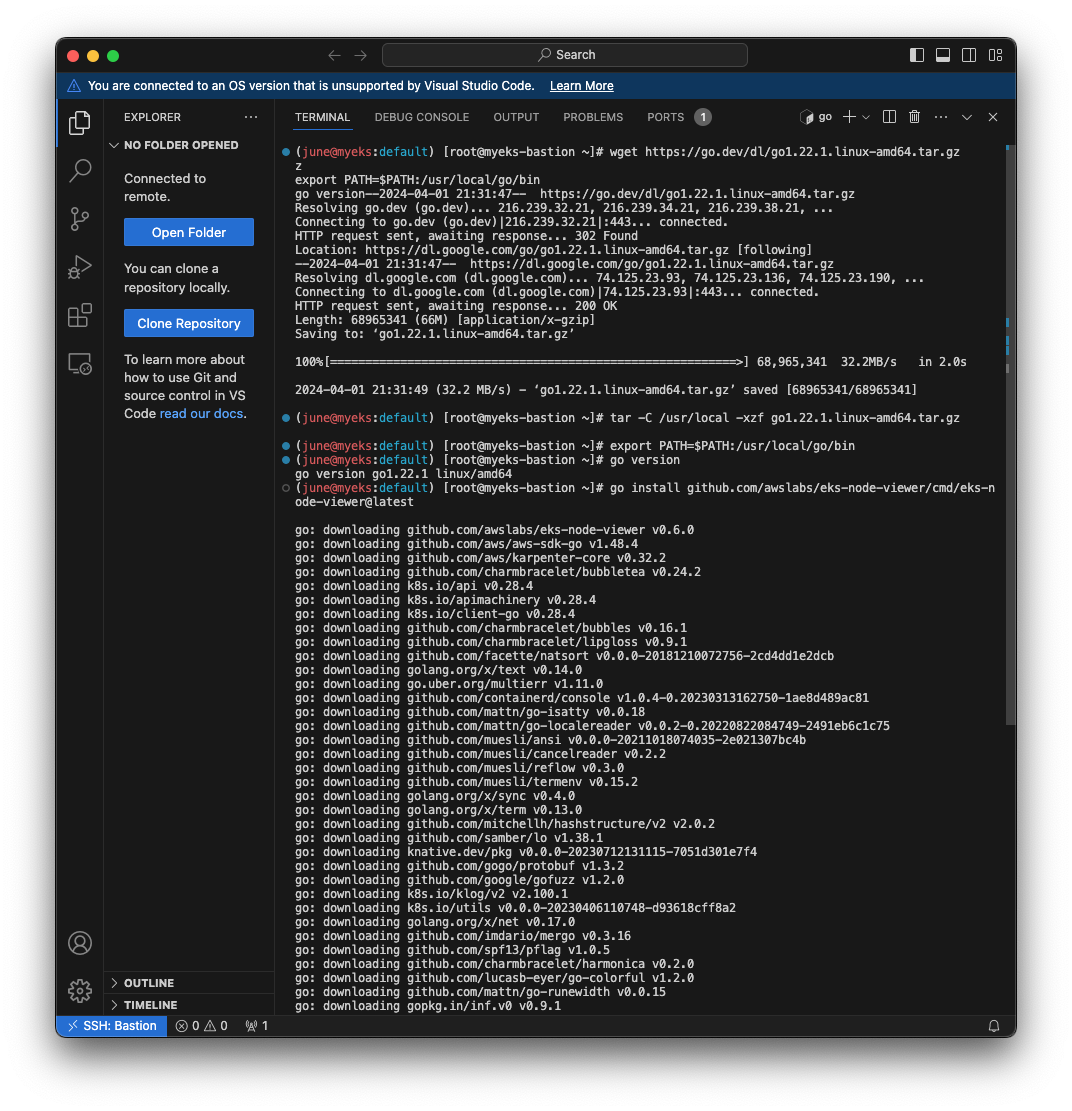Click the bubbletea v0.24.2 download line
1072x1111 pixels.
coord(497,572)
